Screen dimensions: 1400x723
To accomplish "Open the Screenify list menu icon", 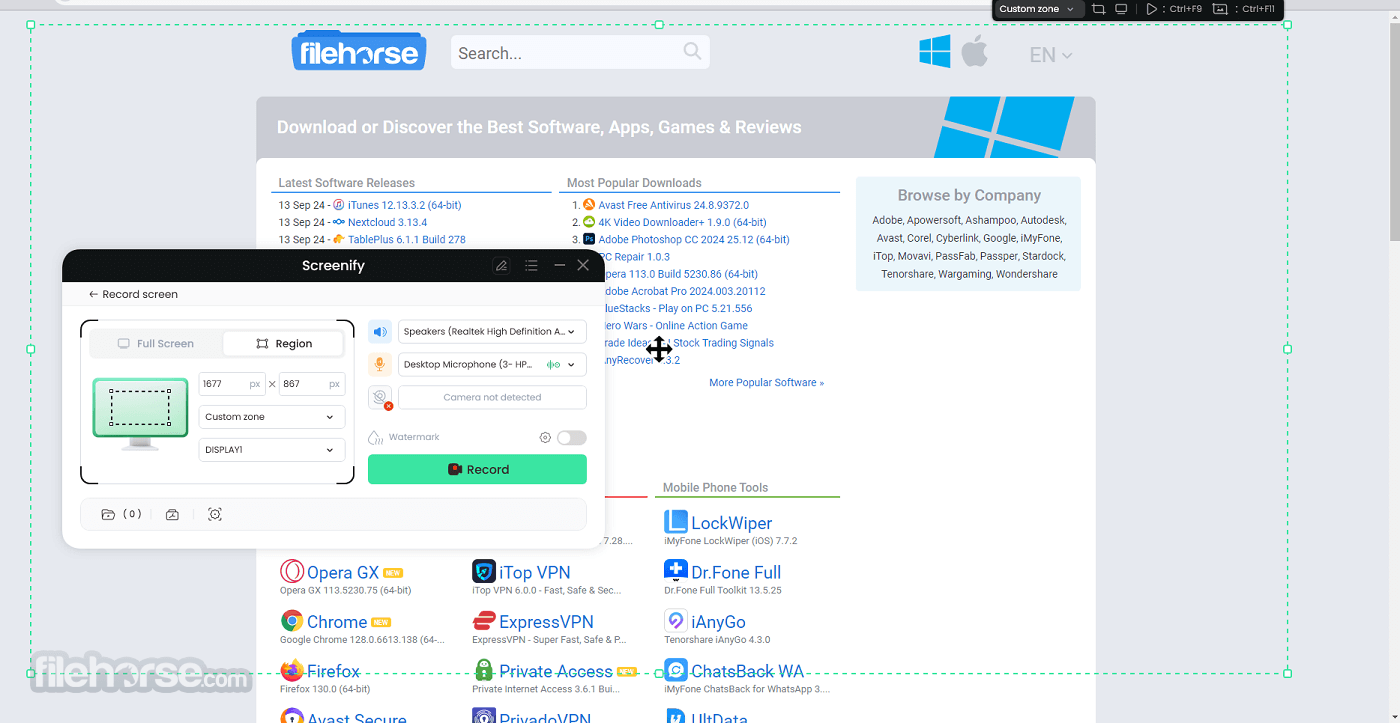I will tap(531, 266).
